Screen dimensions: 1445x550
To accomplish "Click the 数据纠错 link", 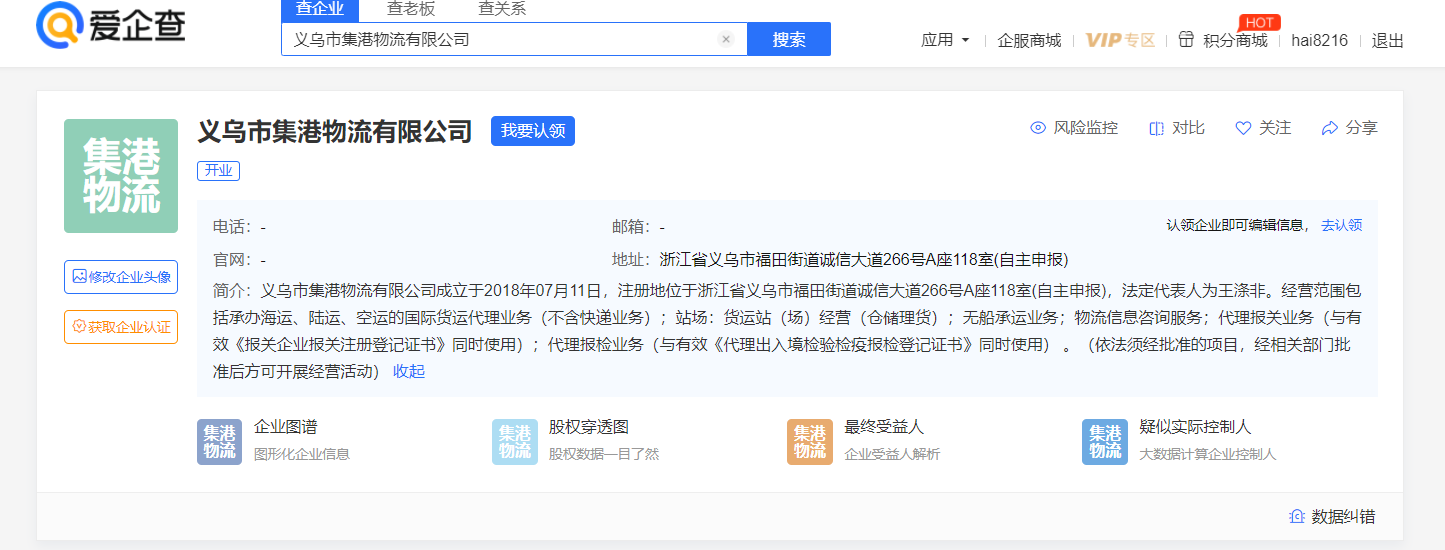I will [x=1344, y=517].
